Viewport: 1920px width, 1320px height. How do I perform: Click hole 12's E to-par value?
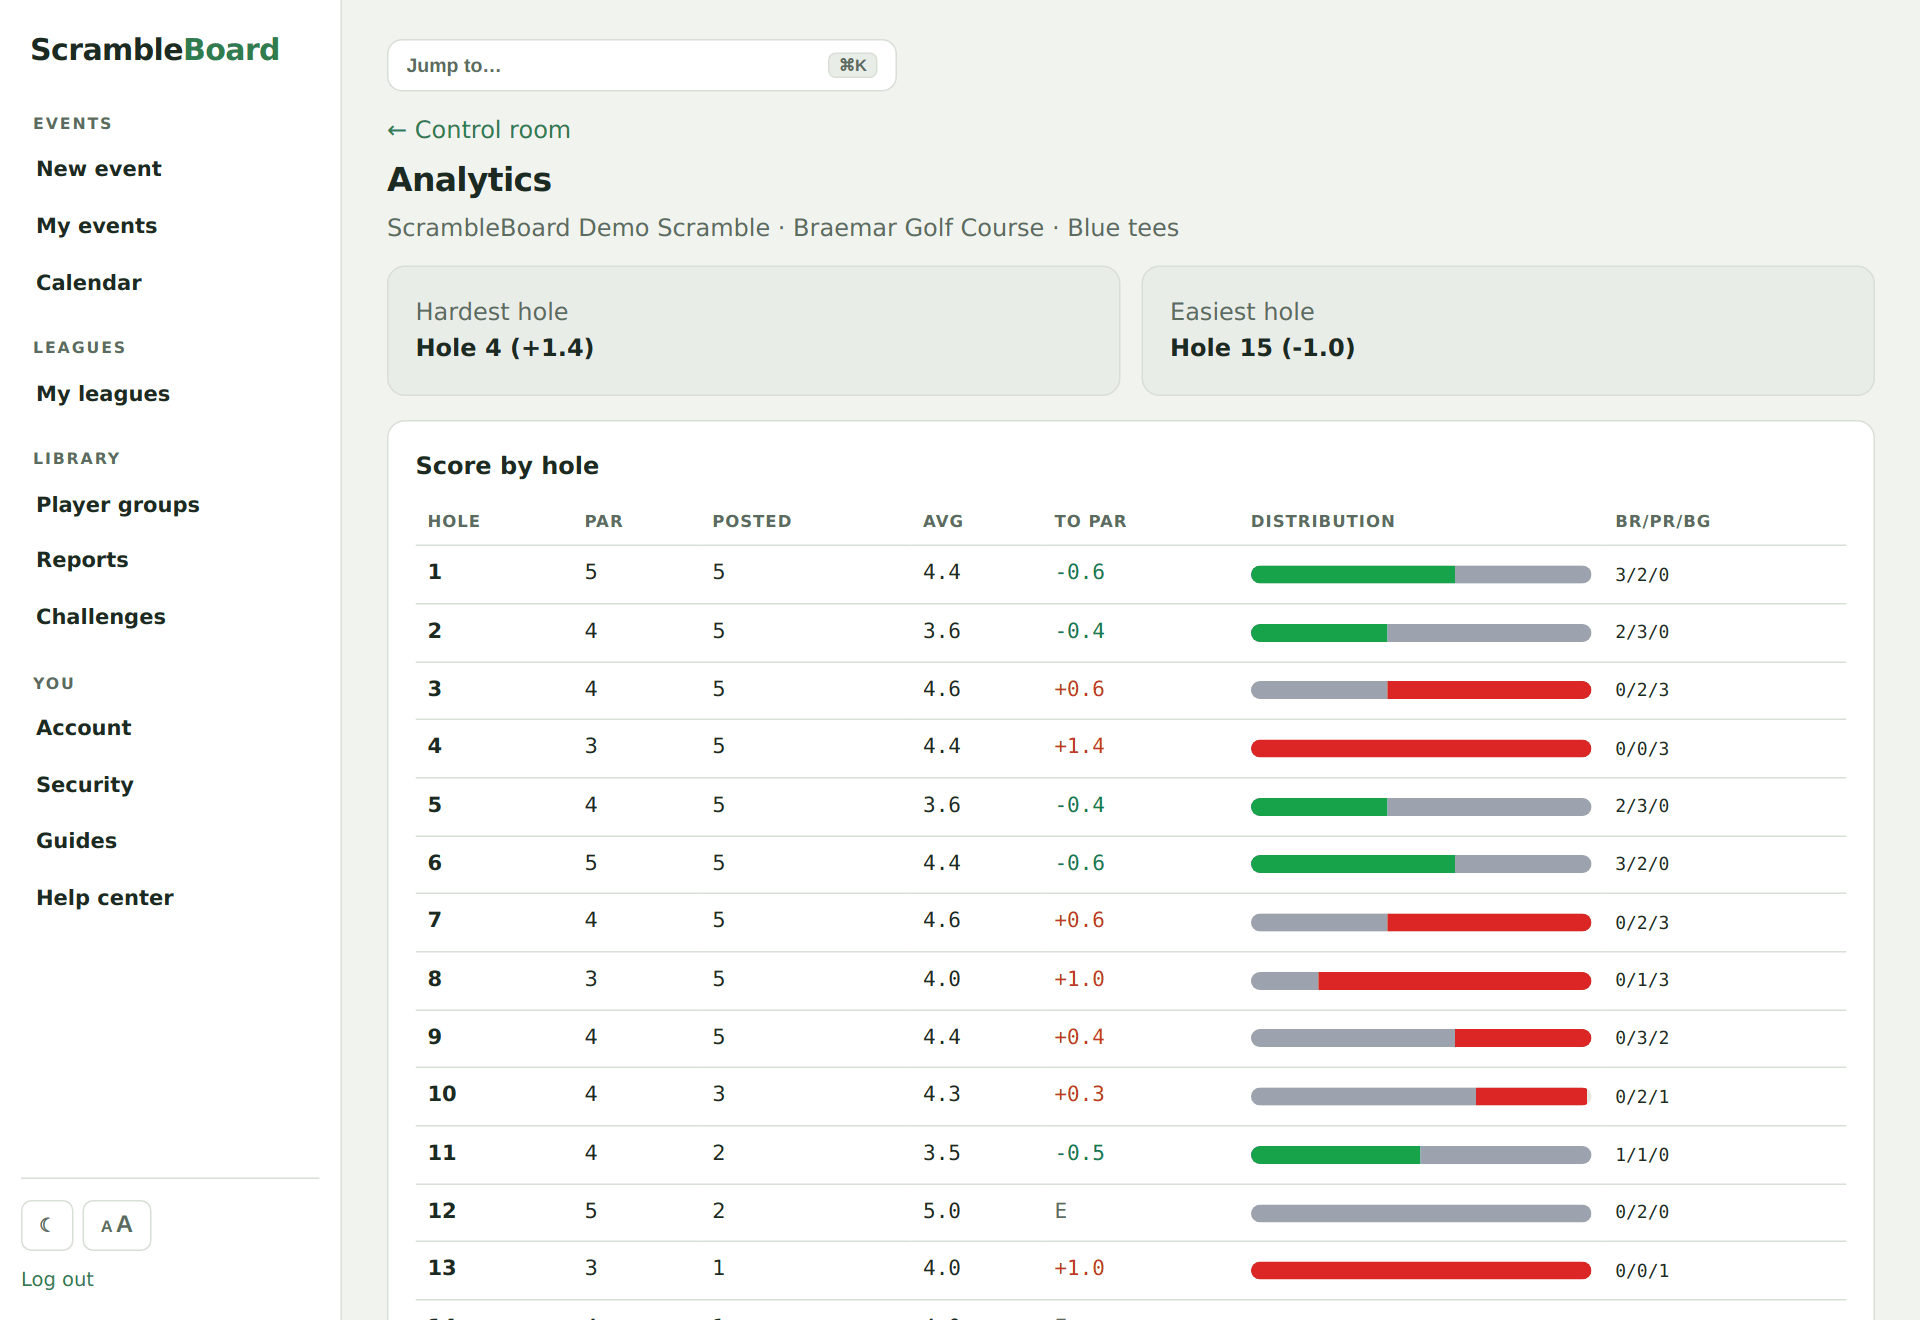tap(1060, 1211)
